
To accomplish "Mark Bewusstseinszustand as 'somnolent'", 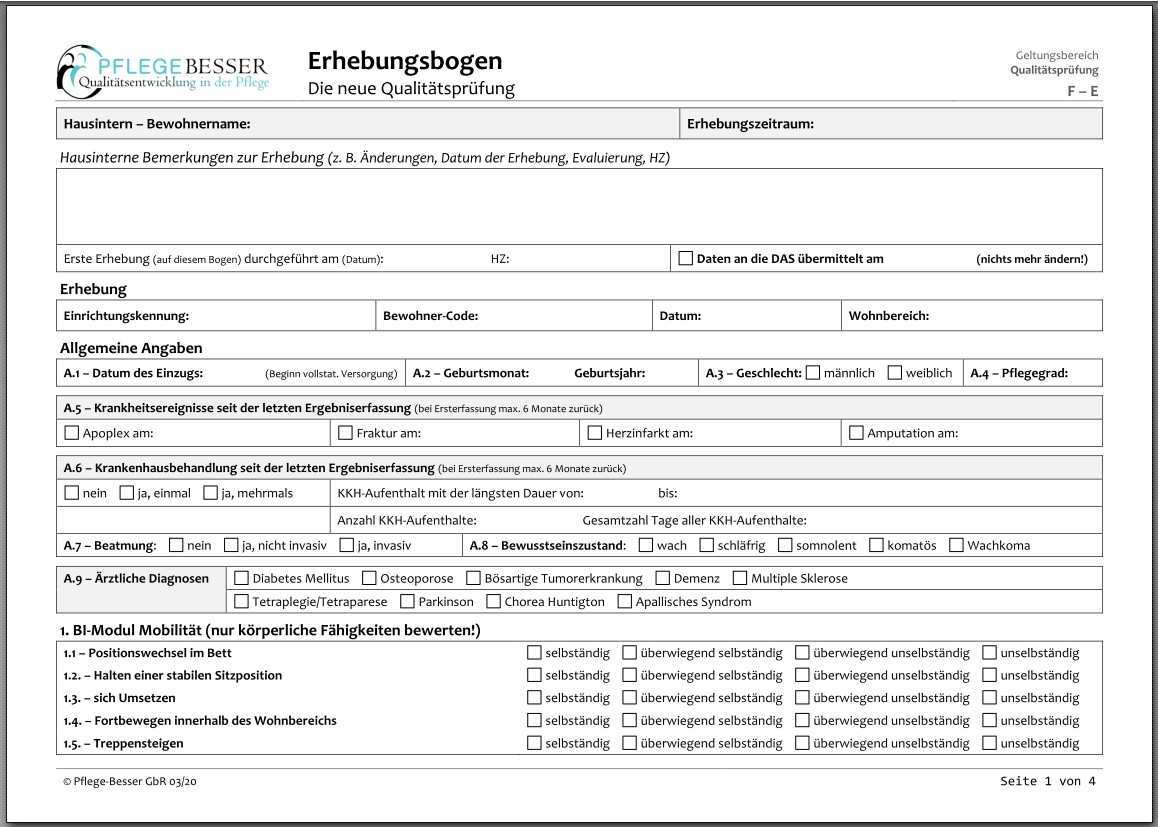I will click(785, 546).
